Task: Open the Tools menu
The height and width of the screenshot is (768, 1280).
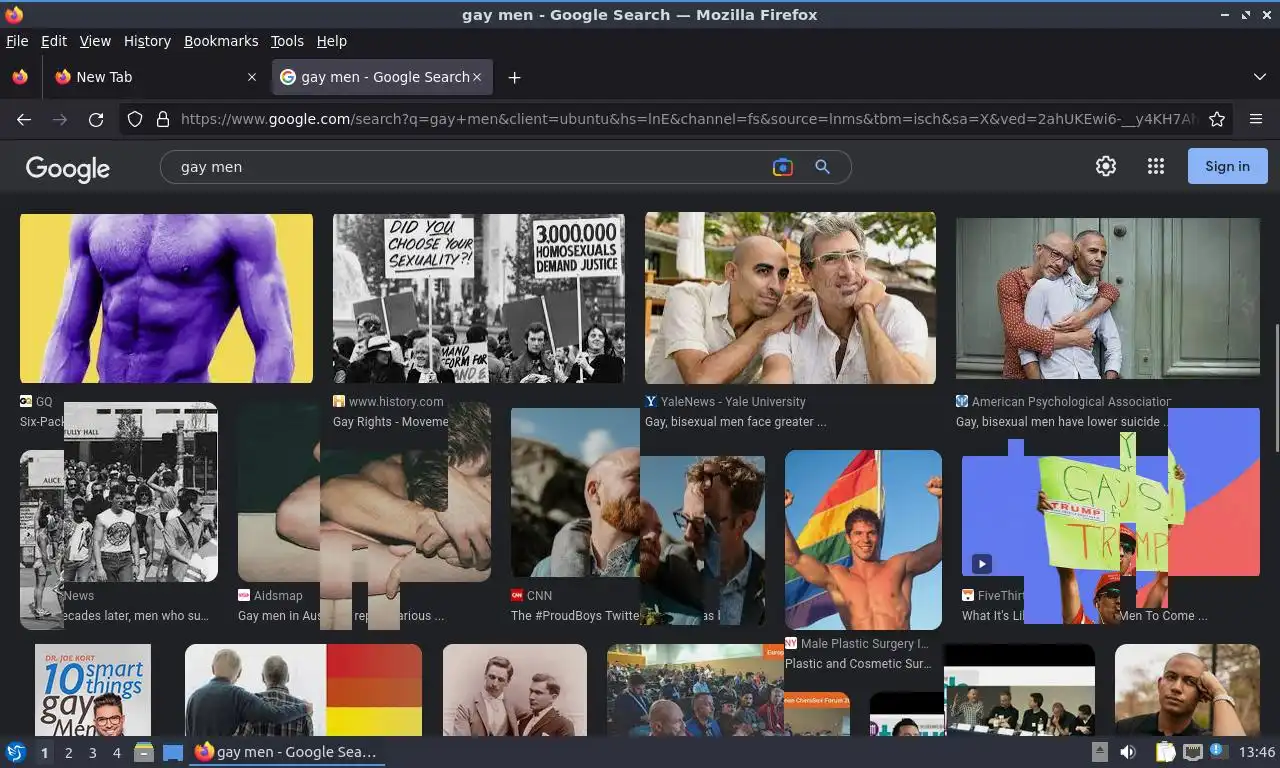Action: [287, 41]
